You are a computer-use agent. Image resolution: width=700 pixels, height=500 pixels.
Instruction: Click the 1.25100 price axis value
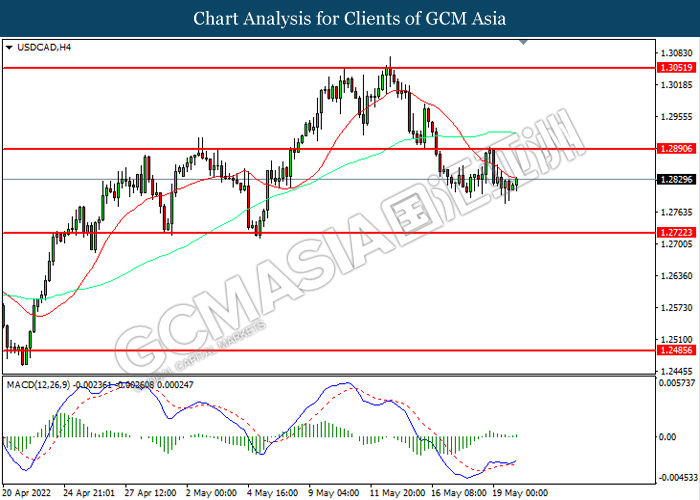point(676,340)
